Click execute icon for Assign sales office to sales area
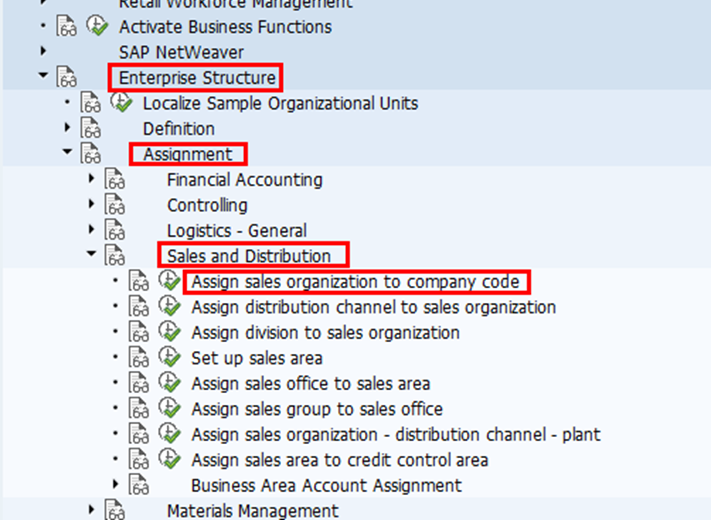This screenshot has width=711, height=520. pyautogui.click(x=169, y=384)
